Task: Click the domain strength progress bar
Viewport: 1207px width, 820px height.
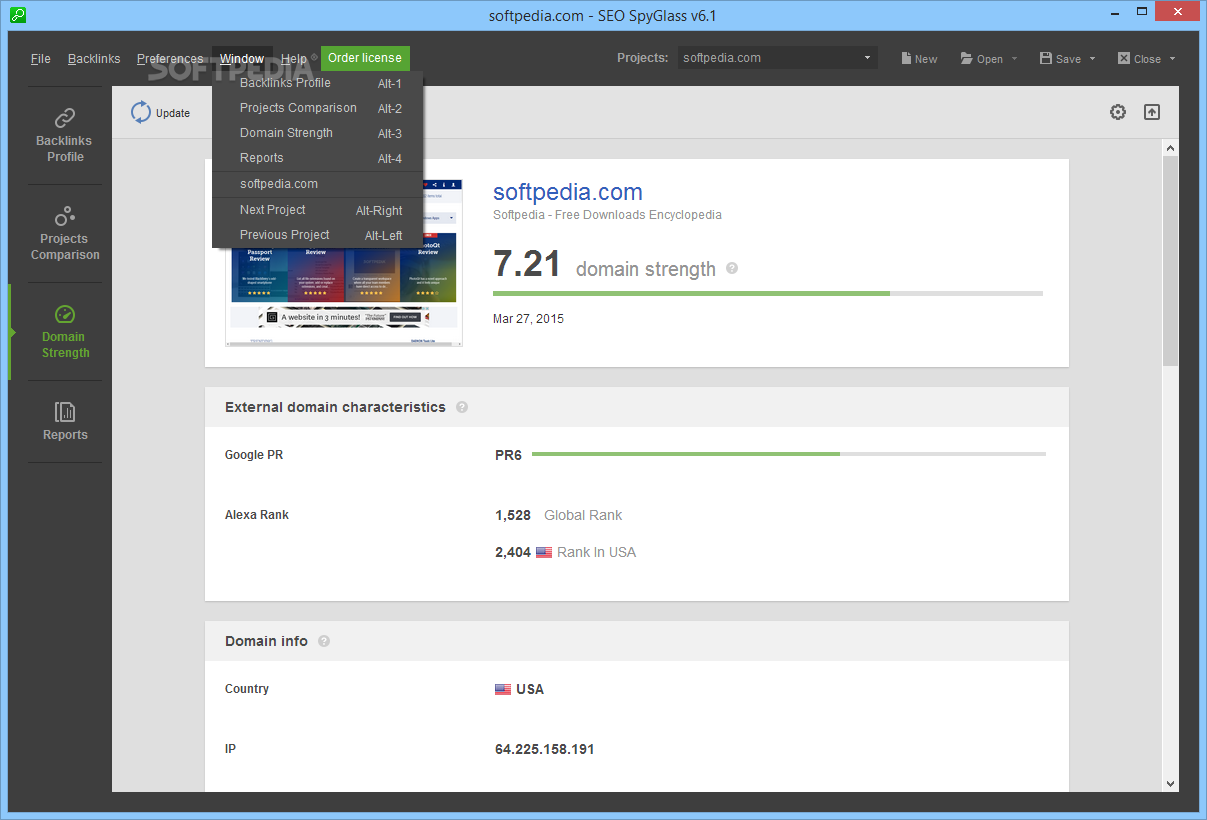Action: [x=768, y=293]
